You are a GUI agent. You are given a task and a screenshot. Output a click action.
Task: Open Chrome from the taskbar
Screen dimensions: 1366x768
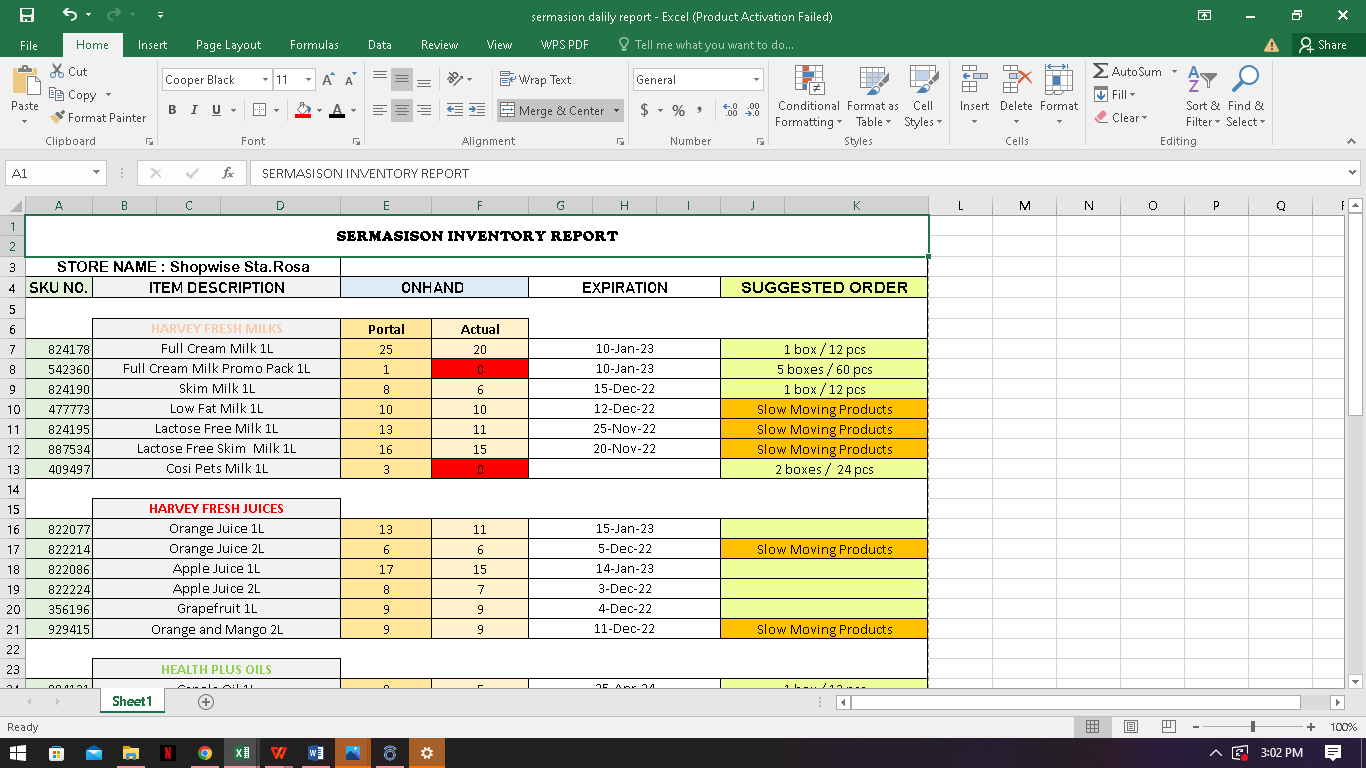tap(205, 753)
